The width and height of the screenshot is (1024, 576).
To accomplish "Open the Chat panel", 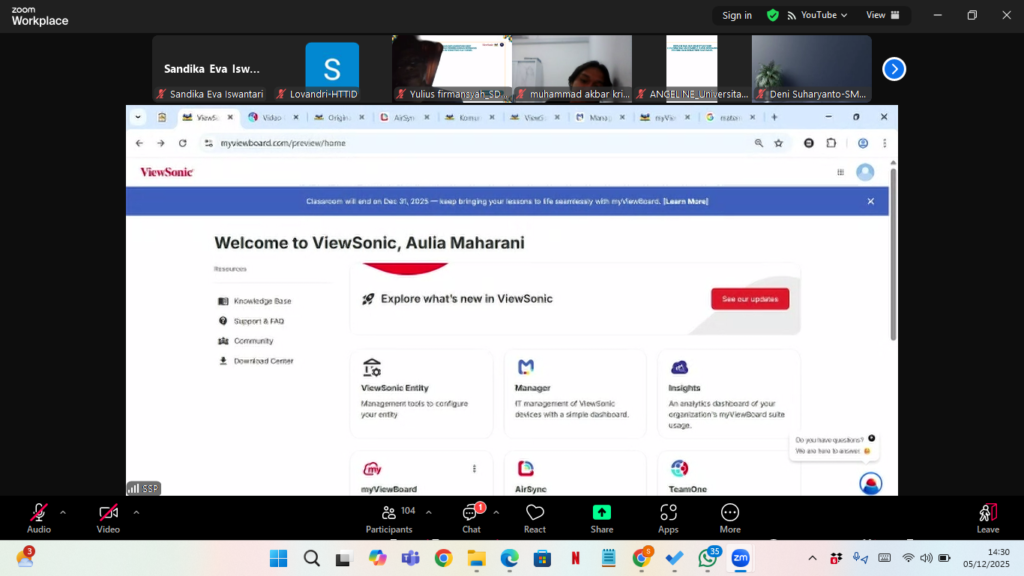I will pyautogui.click(x=471, y=517).
